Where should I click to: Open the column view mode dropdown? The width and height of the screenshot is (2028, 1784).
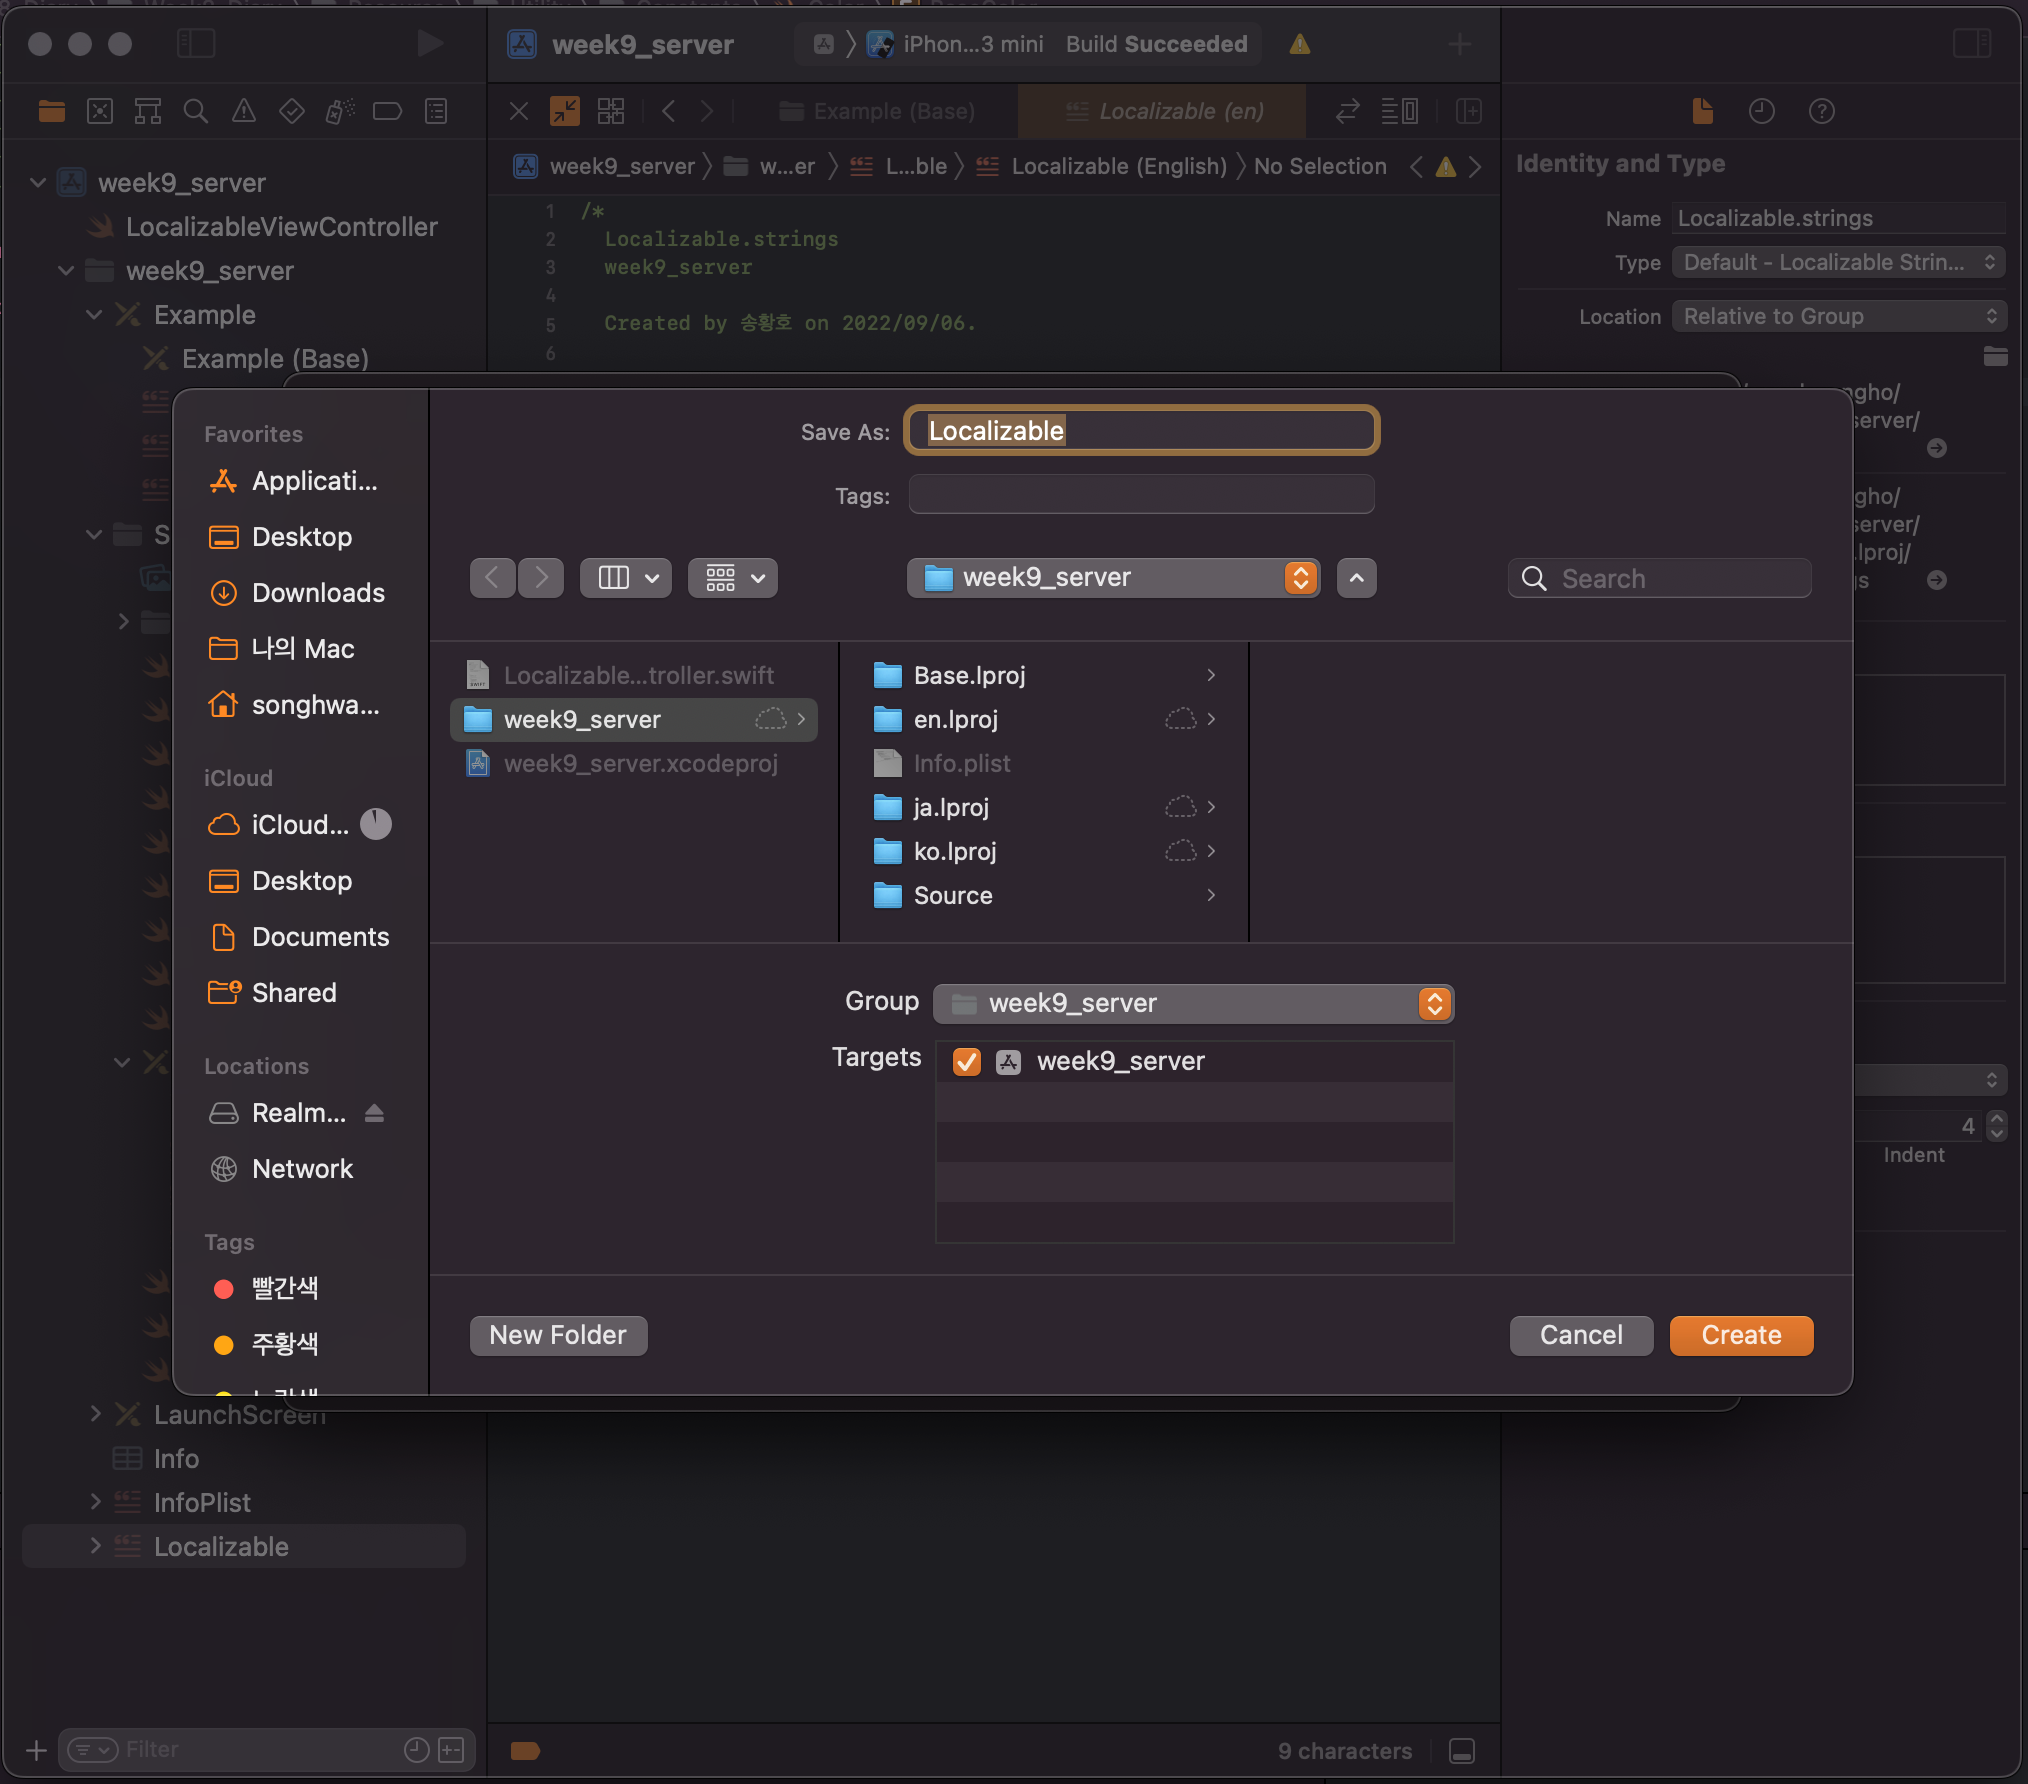pyautogui.click(x=626, y=578)
